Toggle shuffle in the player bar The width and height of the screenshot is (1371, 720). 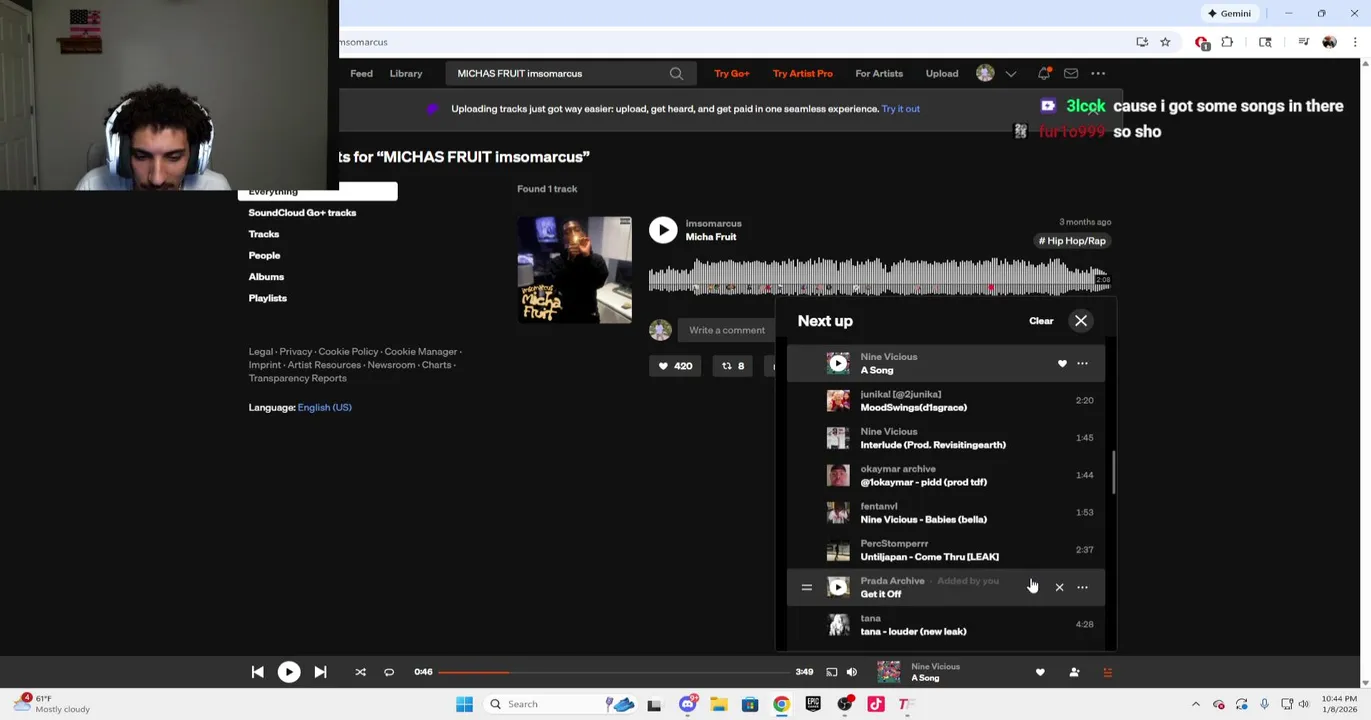click(360, 672)
